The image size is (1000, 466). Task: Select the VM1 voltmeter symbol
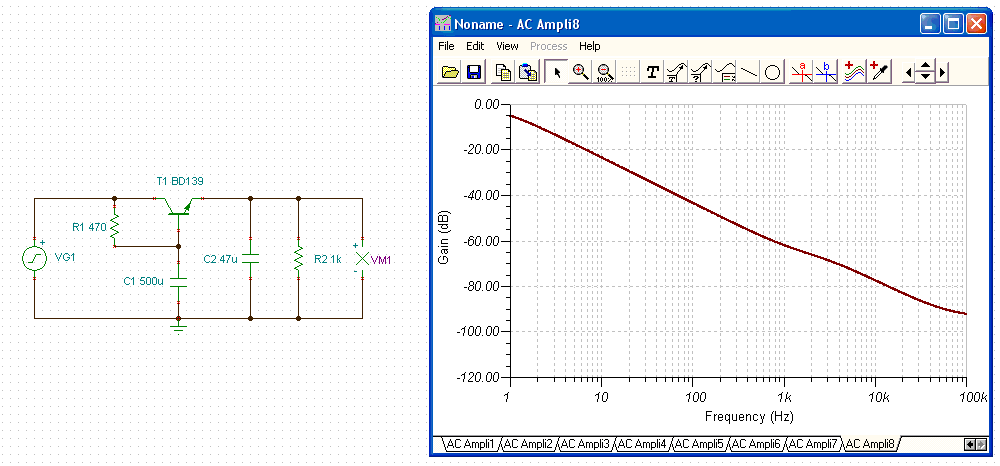(x=362, y=258)
